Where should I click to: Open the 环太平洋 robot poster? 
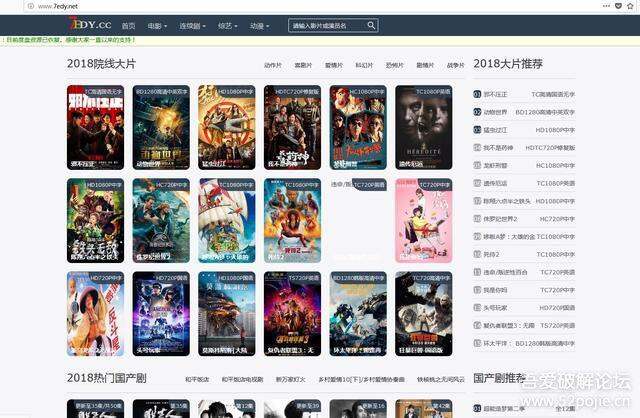tap(358, 314)
